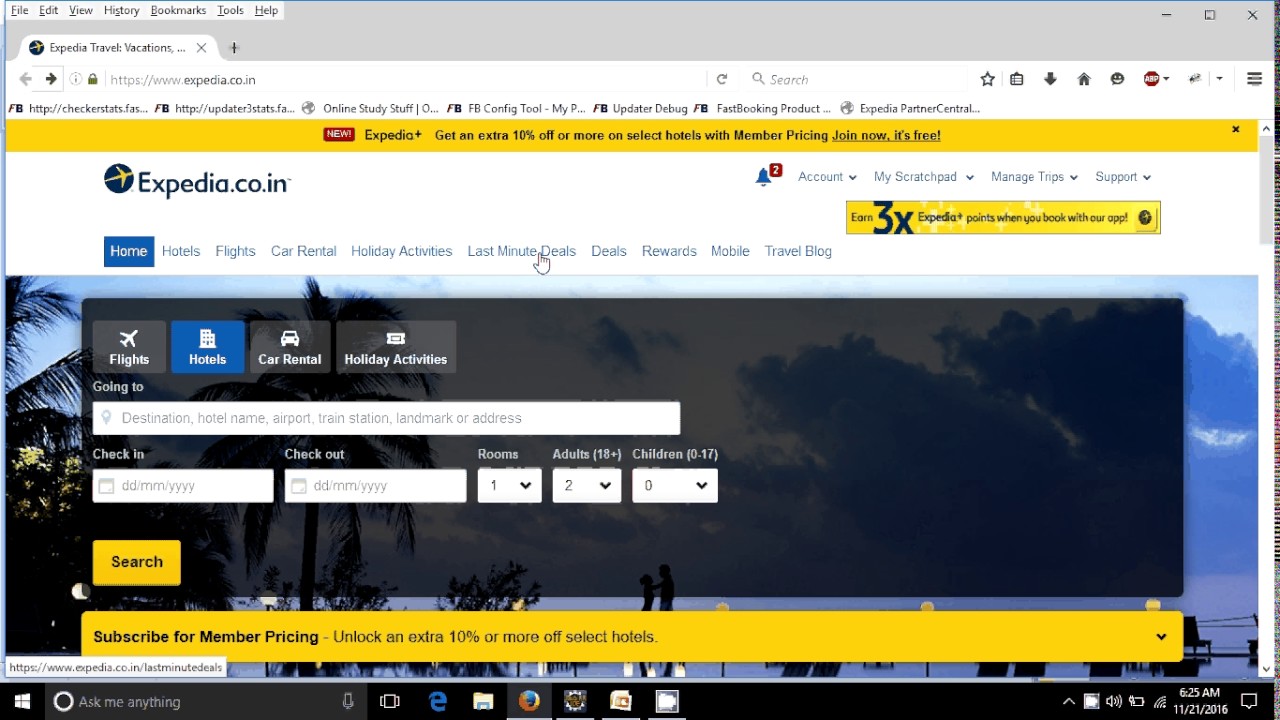Close the Expedia Travel tab
The width and height of the screenshot is (1280, 720).
(201, 47)
